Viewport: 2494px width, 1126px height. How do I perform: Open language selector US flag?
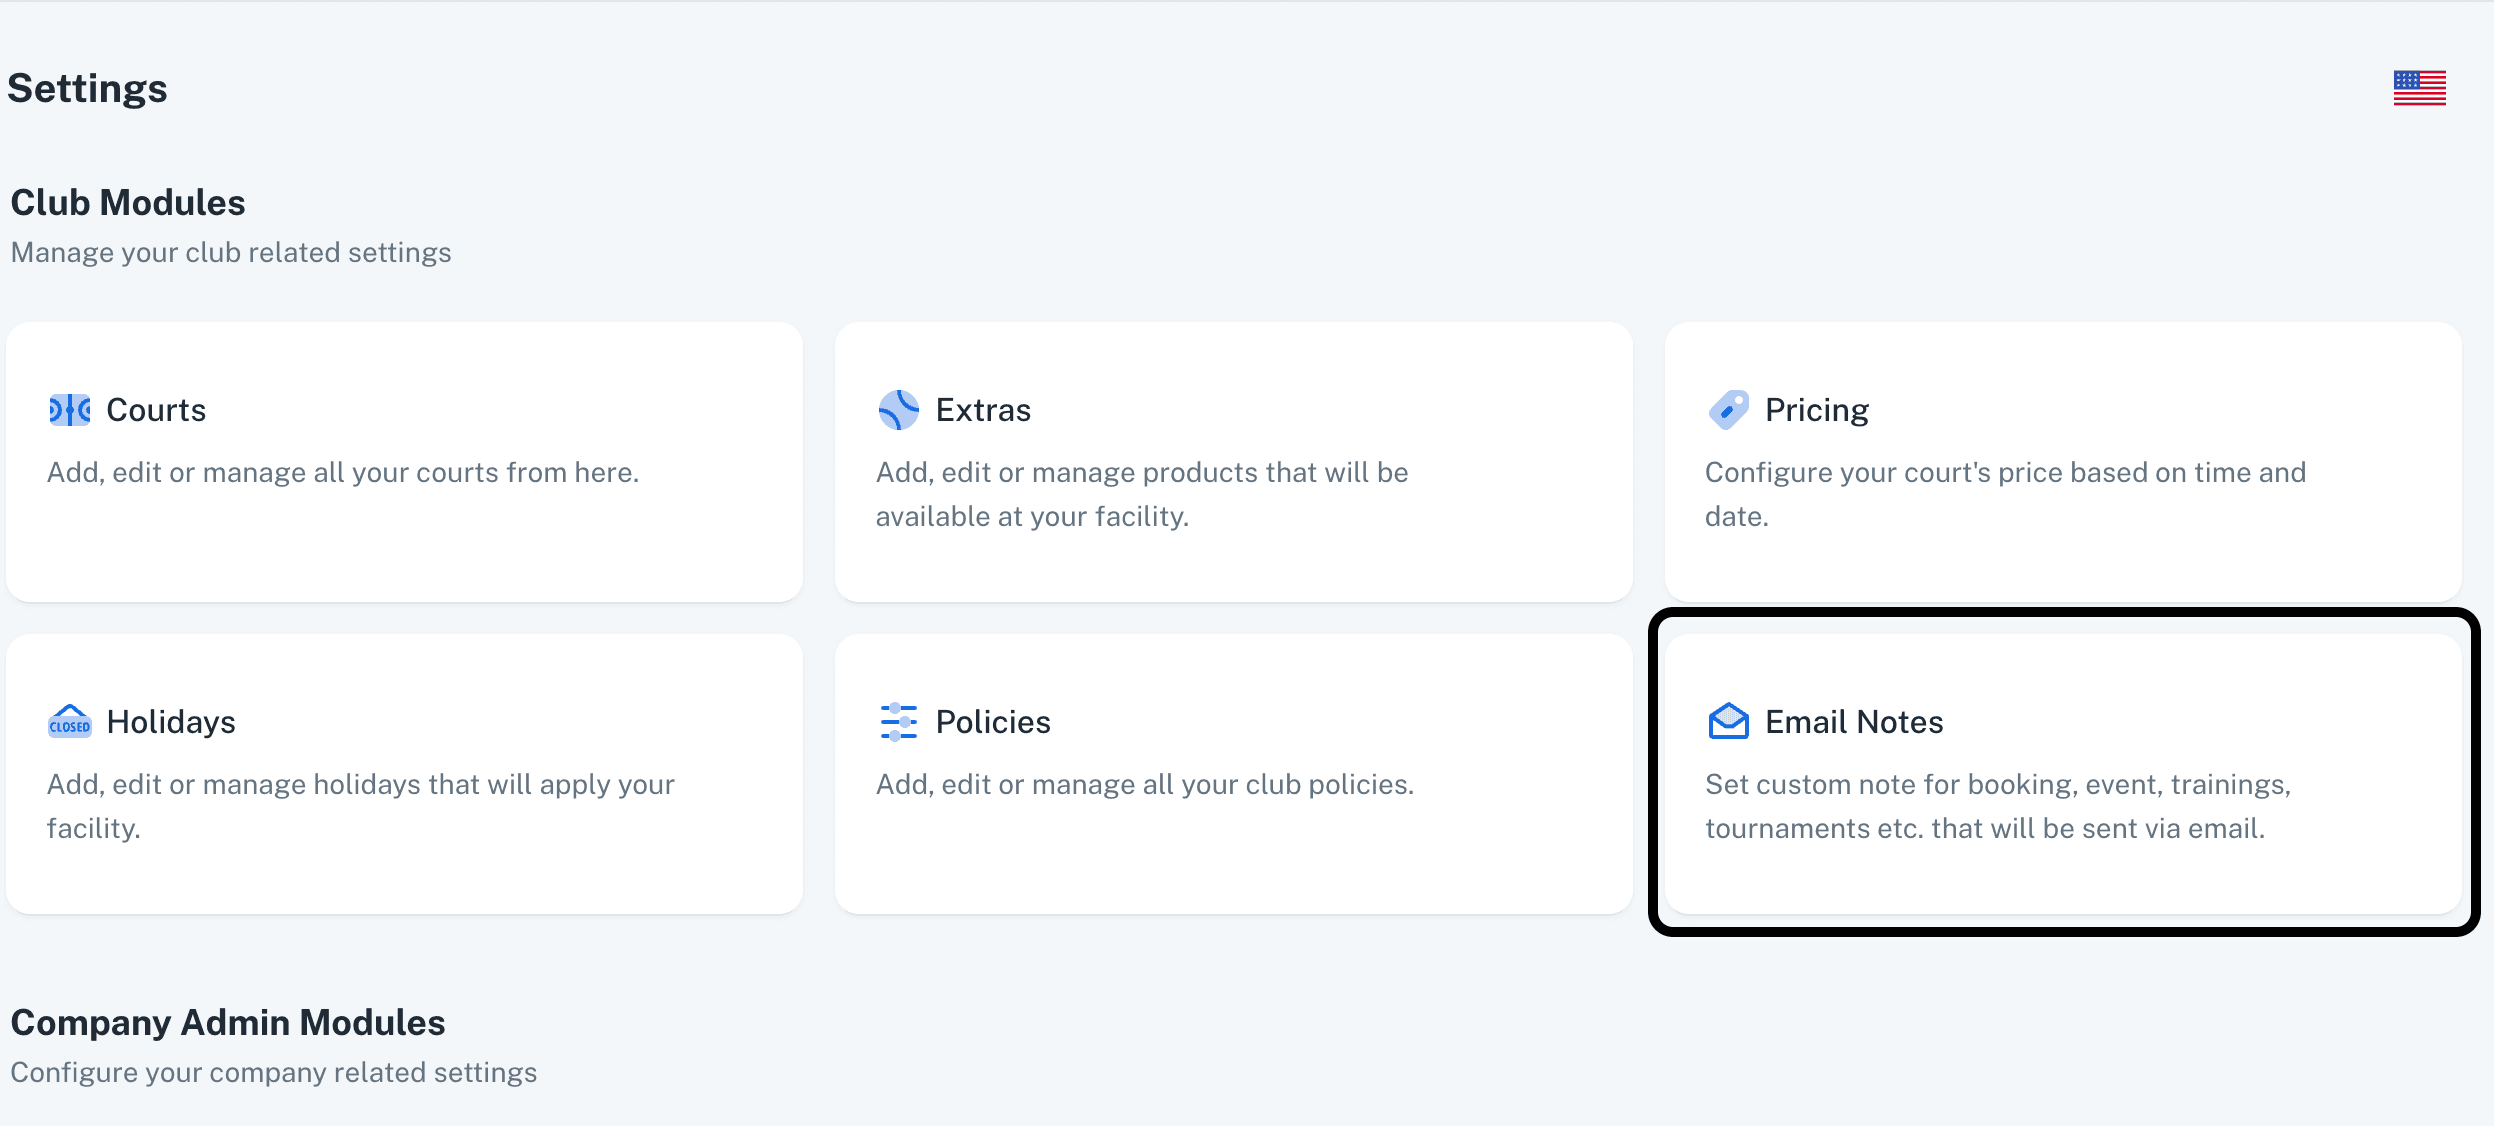2419,88
